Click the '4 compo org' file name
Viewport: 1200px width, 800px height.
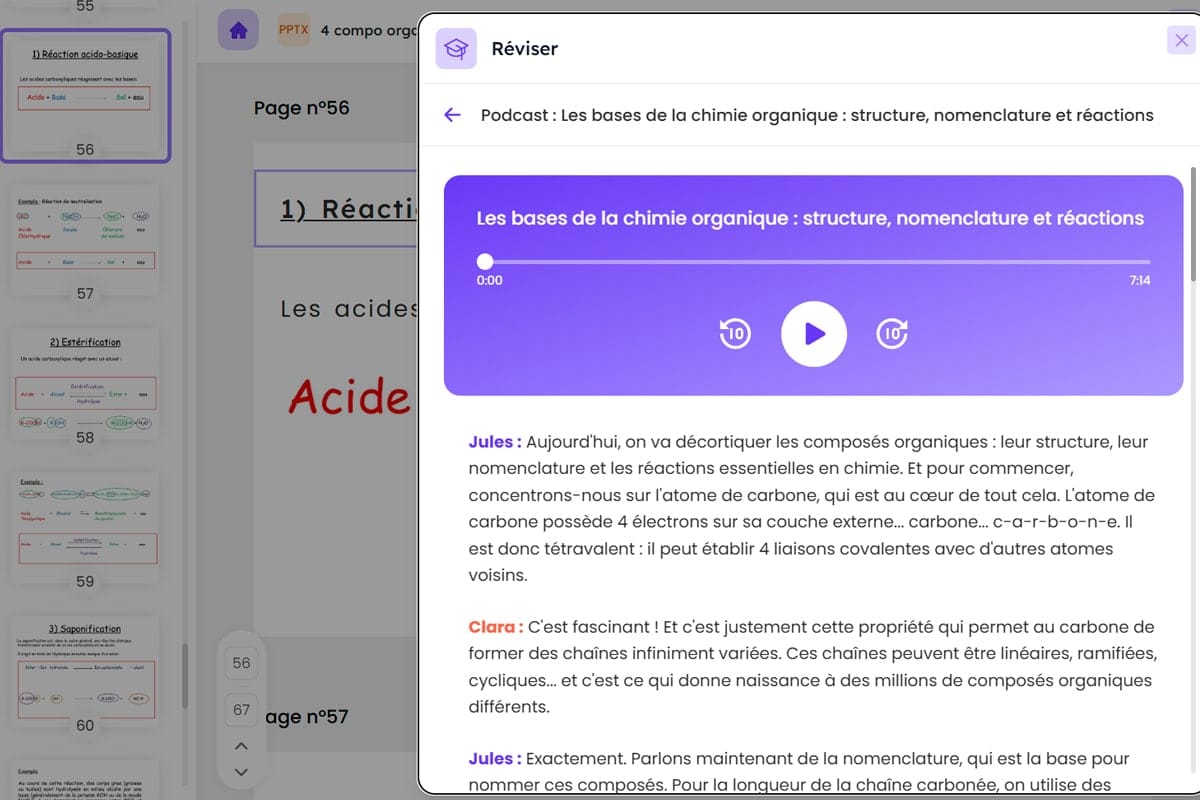click(368, 31)
